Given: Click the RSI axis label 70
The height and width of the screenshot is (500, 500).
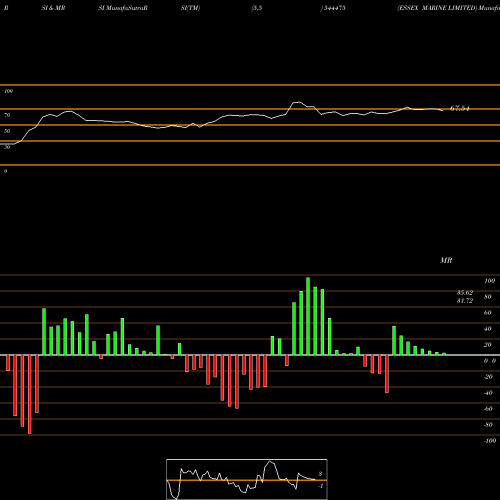Looking at the screenshot, I should (x=7, y=115).
